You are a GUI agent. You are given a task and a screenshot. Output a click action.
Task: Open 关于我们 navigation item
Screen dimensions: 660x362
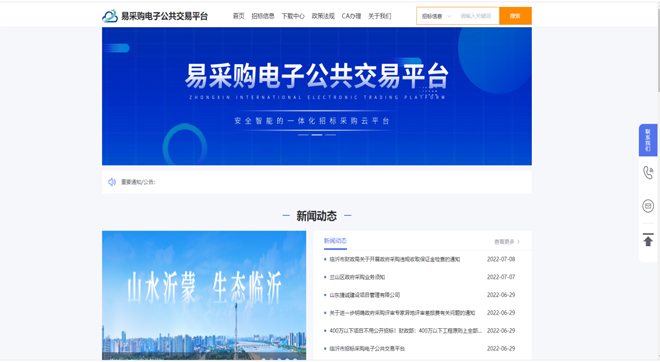(x=380, y=16)
